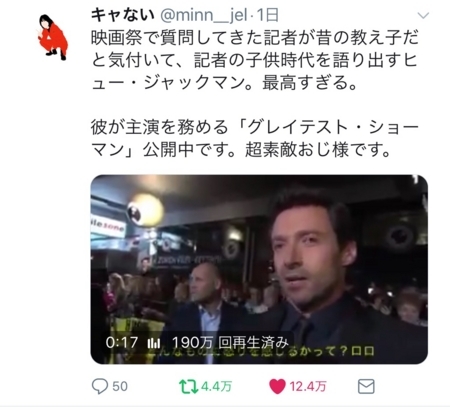
Task: Retweet using the green arrows icon
Action: pos(189,386)
